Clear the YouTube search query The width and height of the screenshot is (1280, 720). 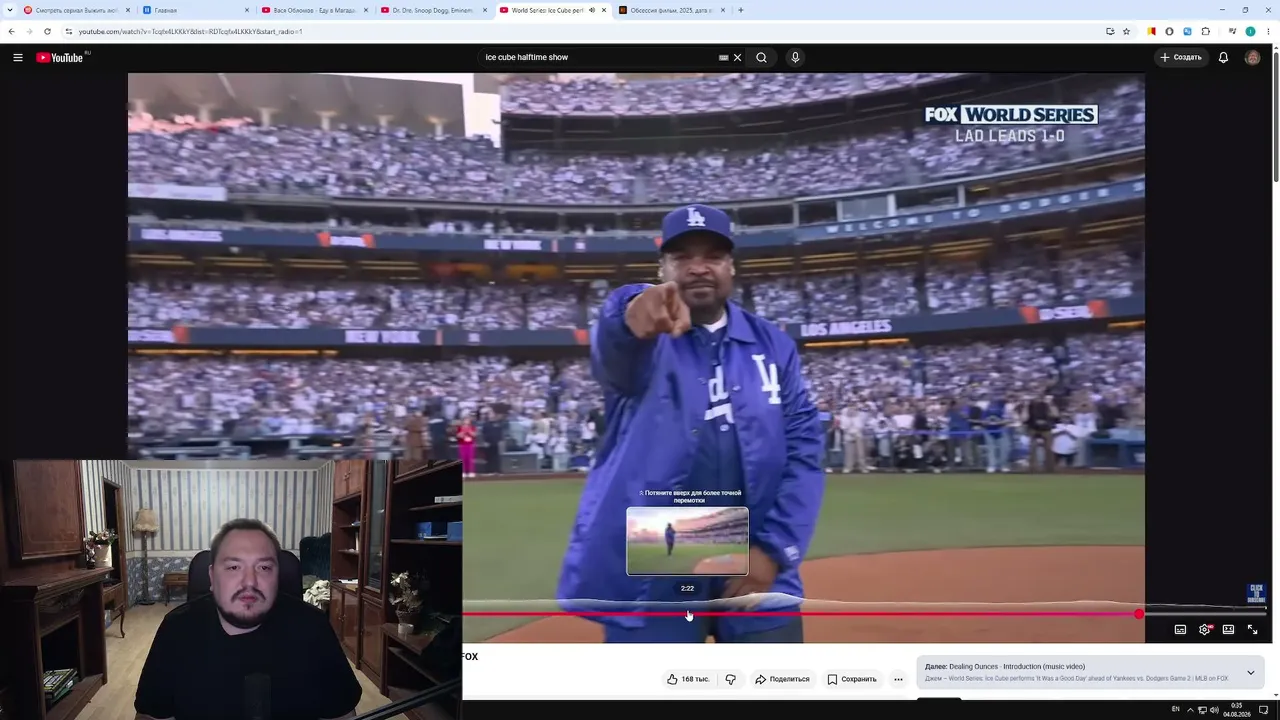tap(738, 57)
